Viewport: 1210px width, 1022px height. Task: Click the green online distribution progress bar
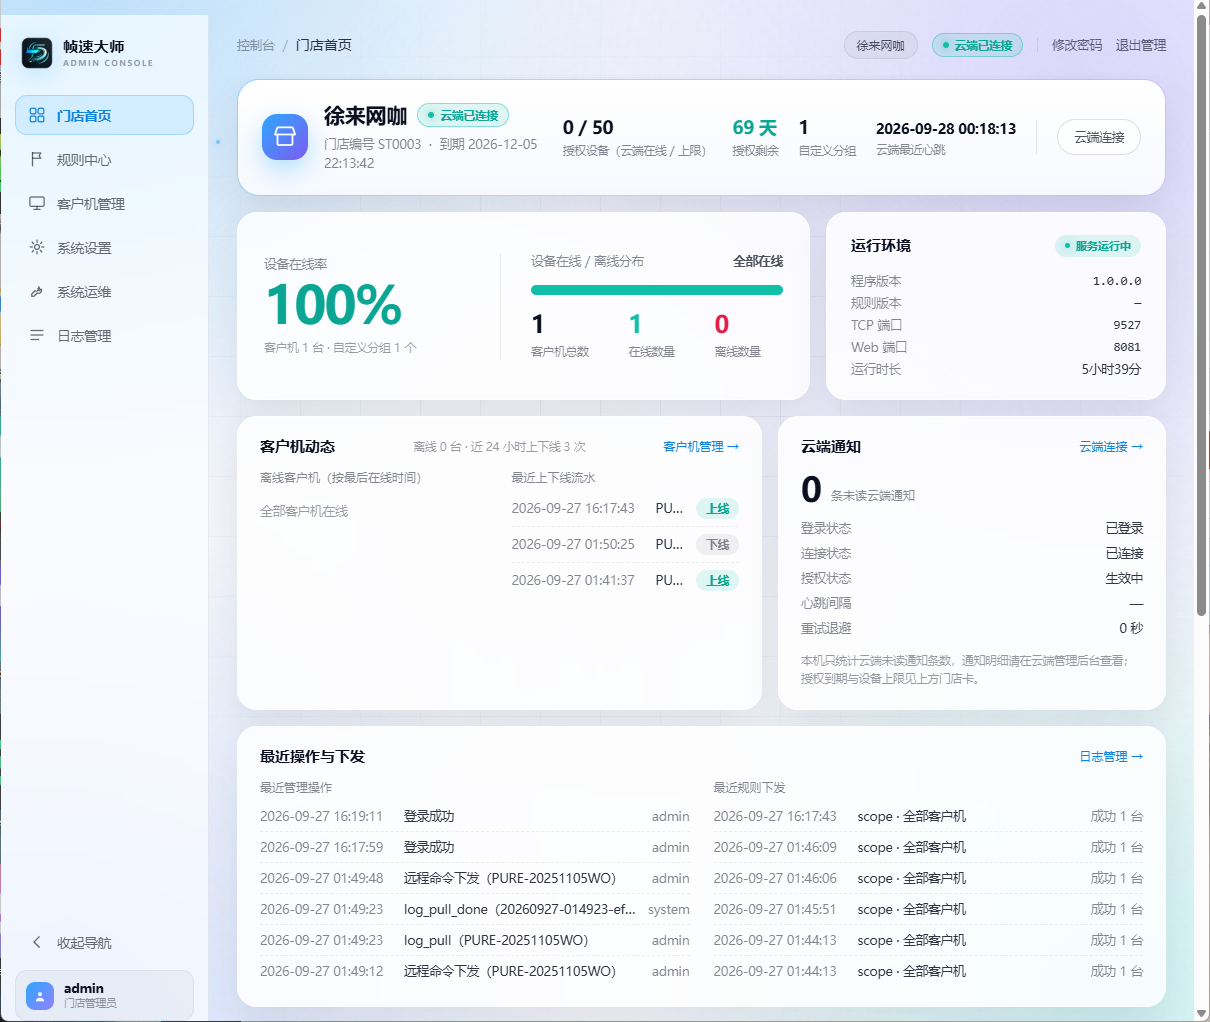pos(657,290)
